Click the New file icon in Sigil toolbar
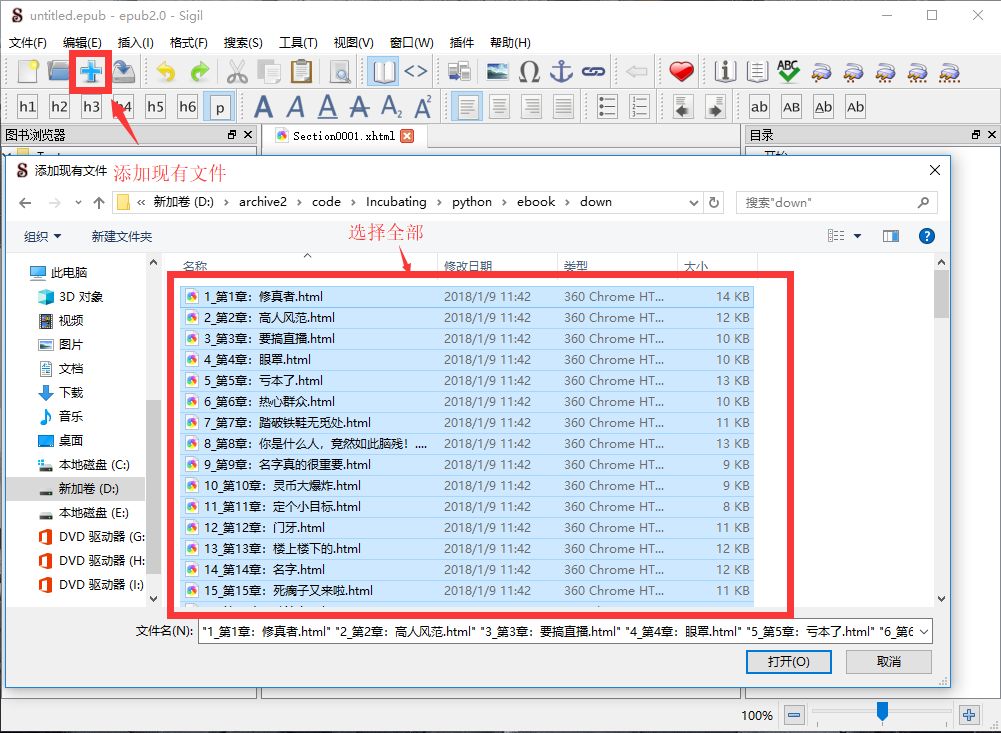The image size is (1001, 733). point(27,72)
